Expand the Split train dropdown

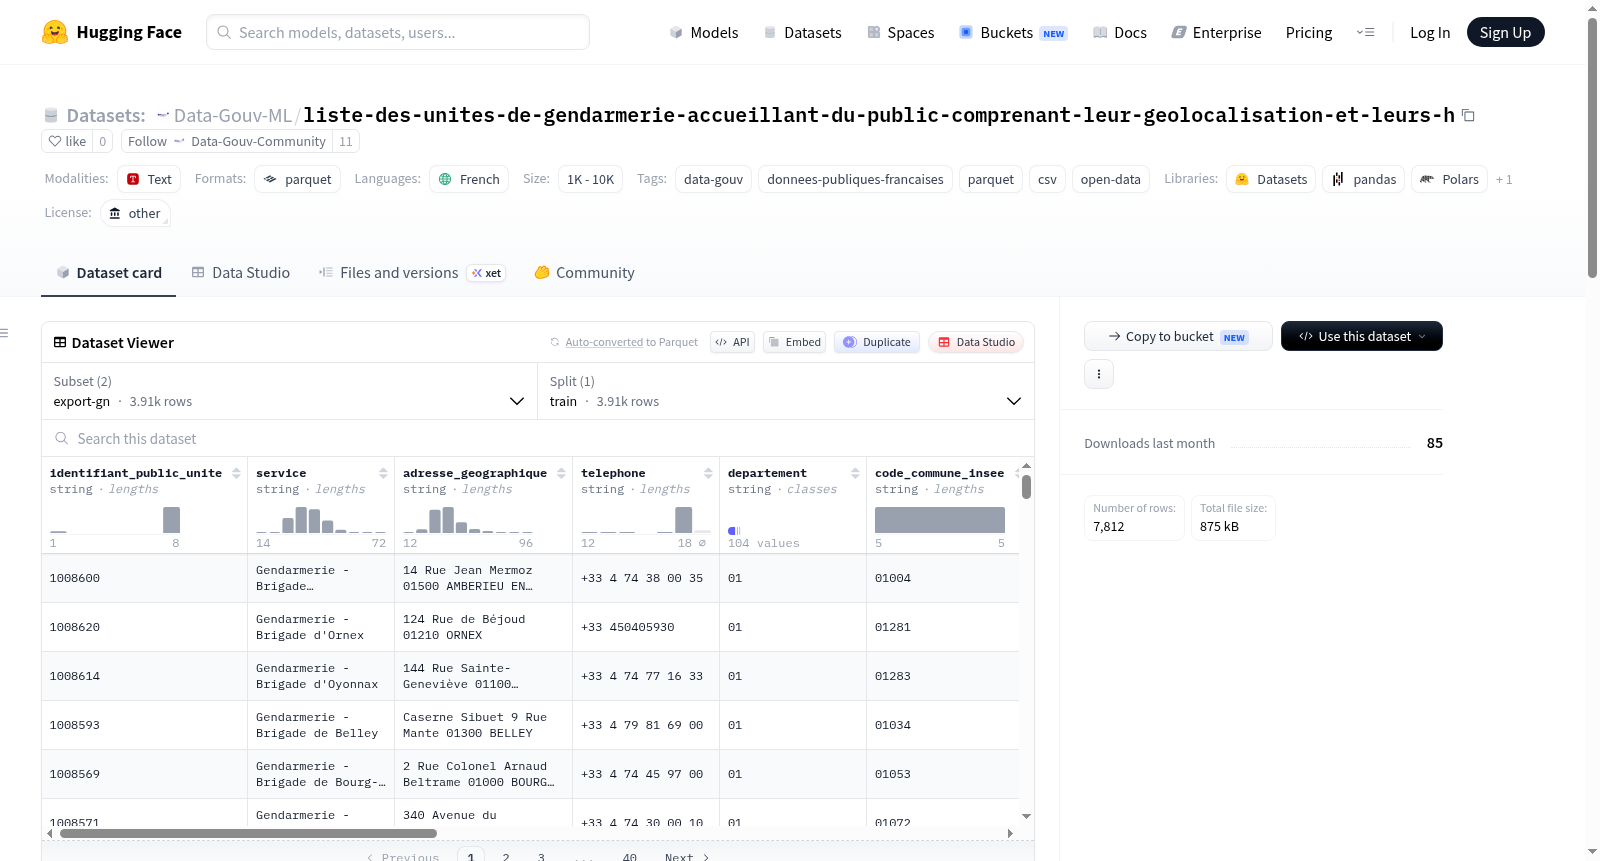[786, 391]
